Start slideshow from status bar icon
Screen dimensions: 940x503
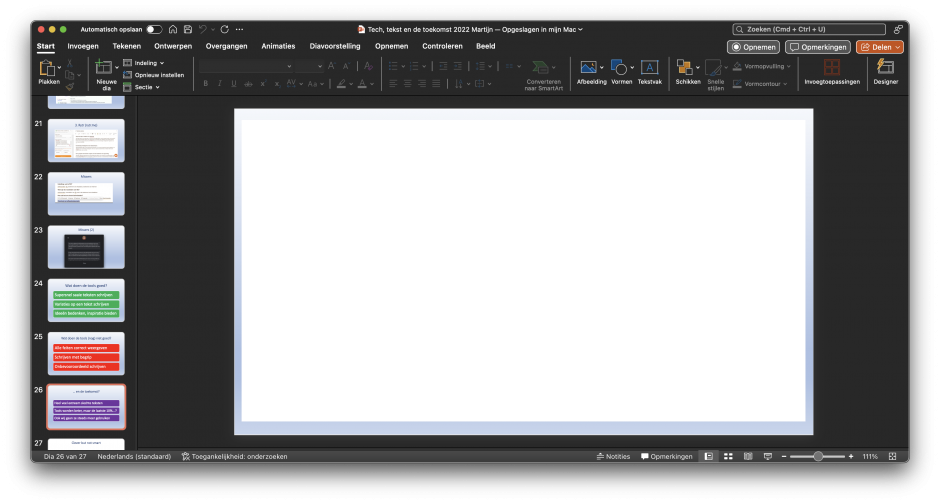(768, 456)
